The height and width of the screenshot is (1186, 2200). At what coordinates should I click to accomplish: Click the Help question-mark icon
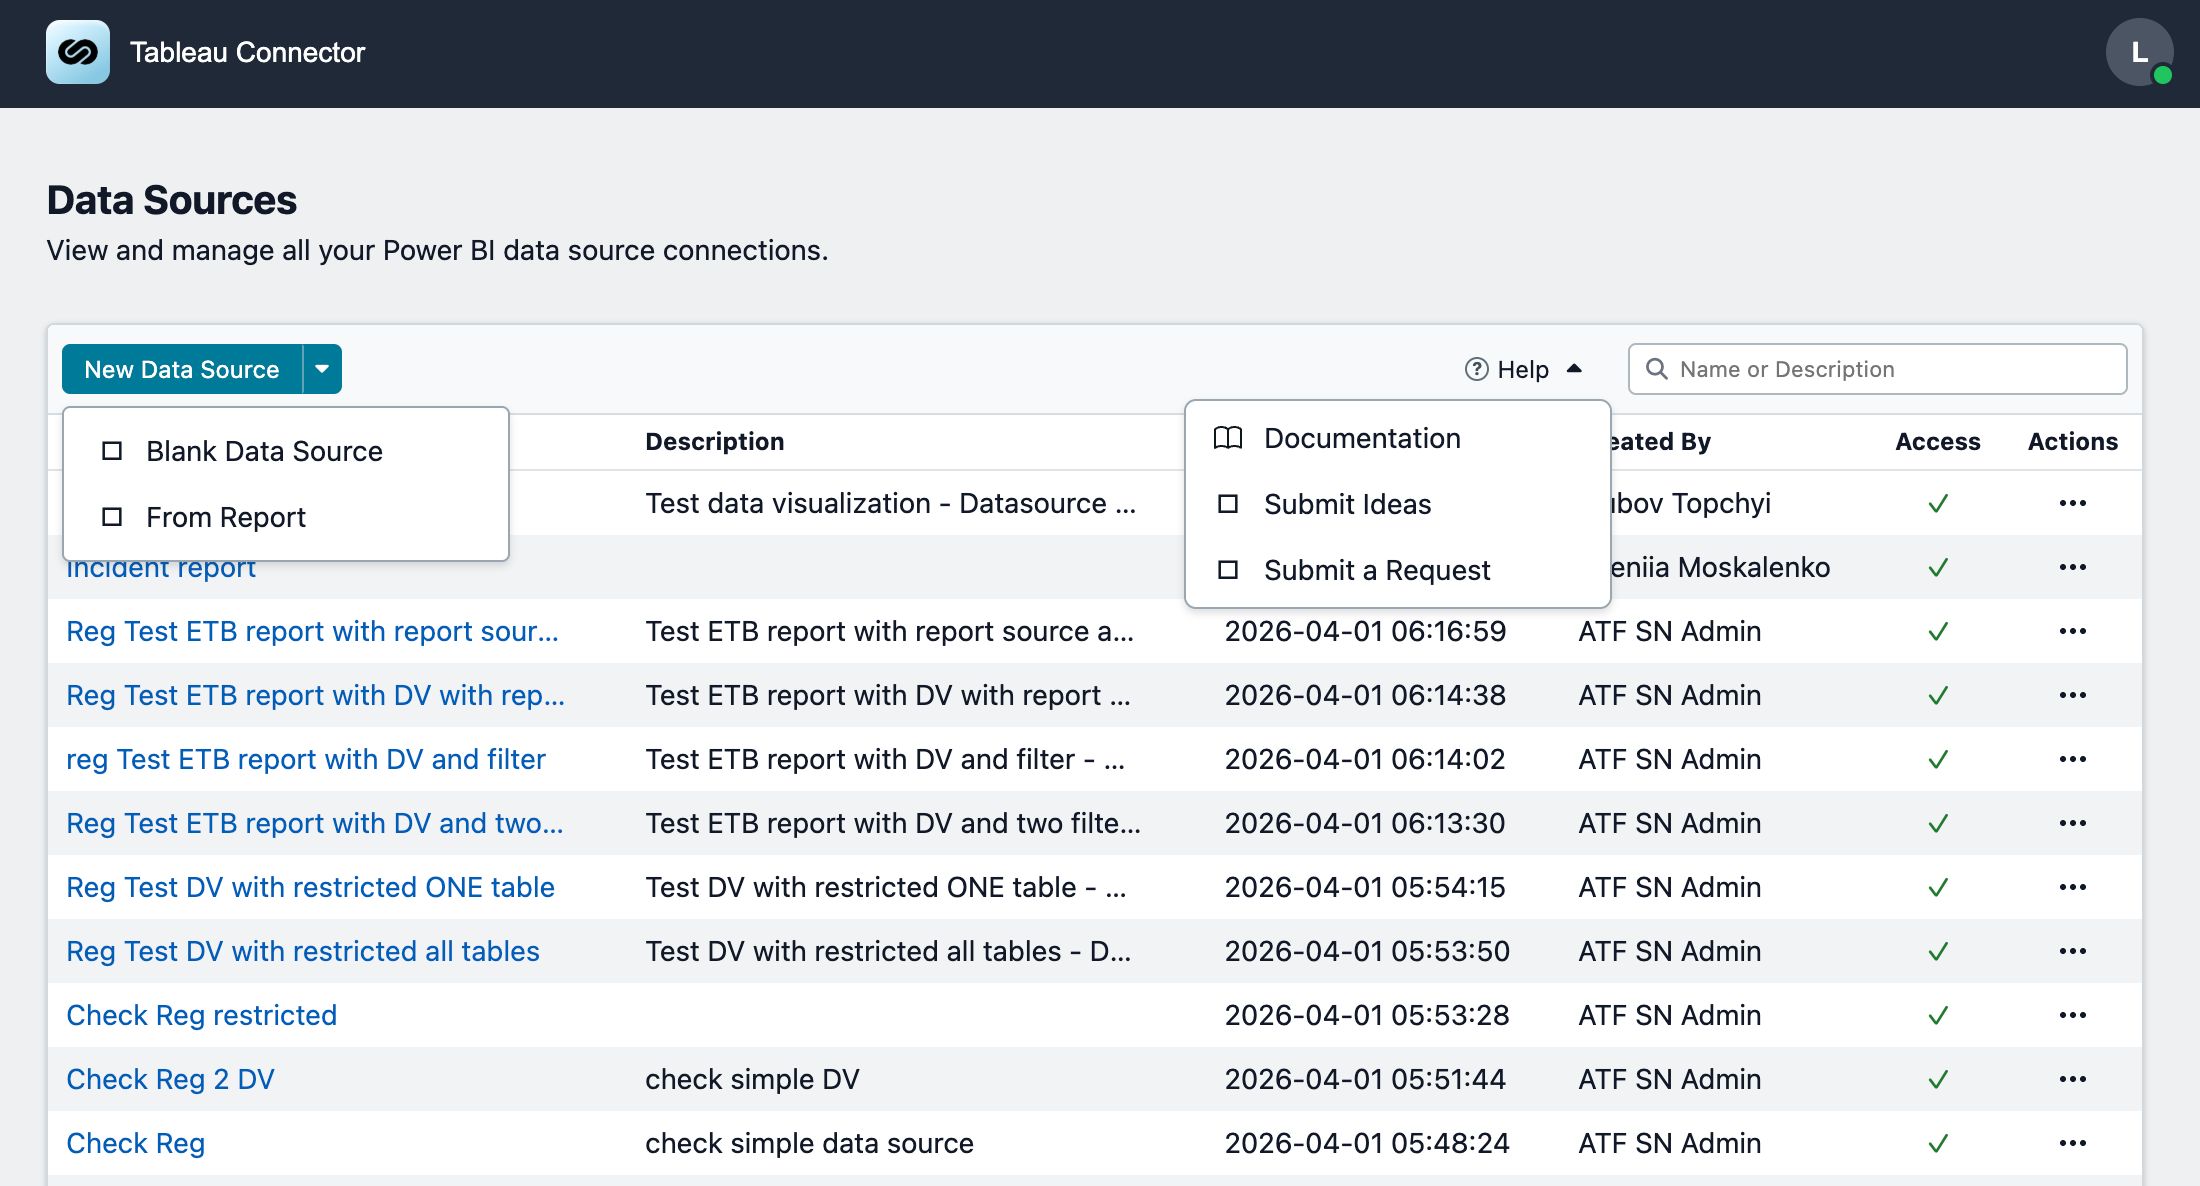[1476, 369]
